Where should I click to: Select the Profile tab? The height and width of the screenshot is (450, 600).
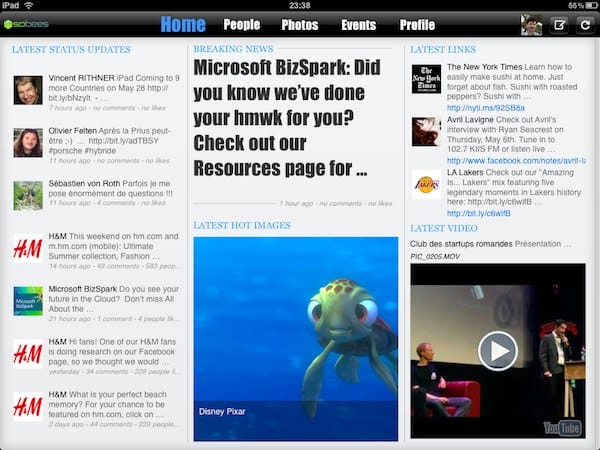(x=417, y=25)
